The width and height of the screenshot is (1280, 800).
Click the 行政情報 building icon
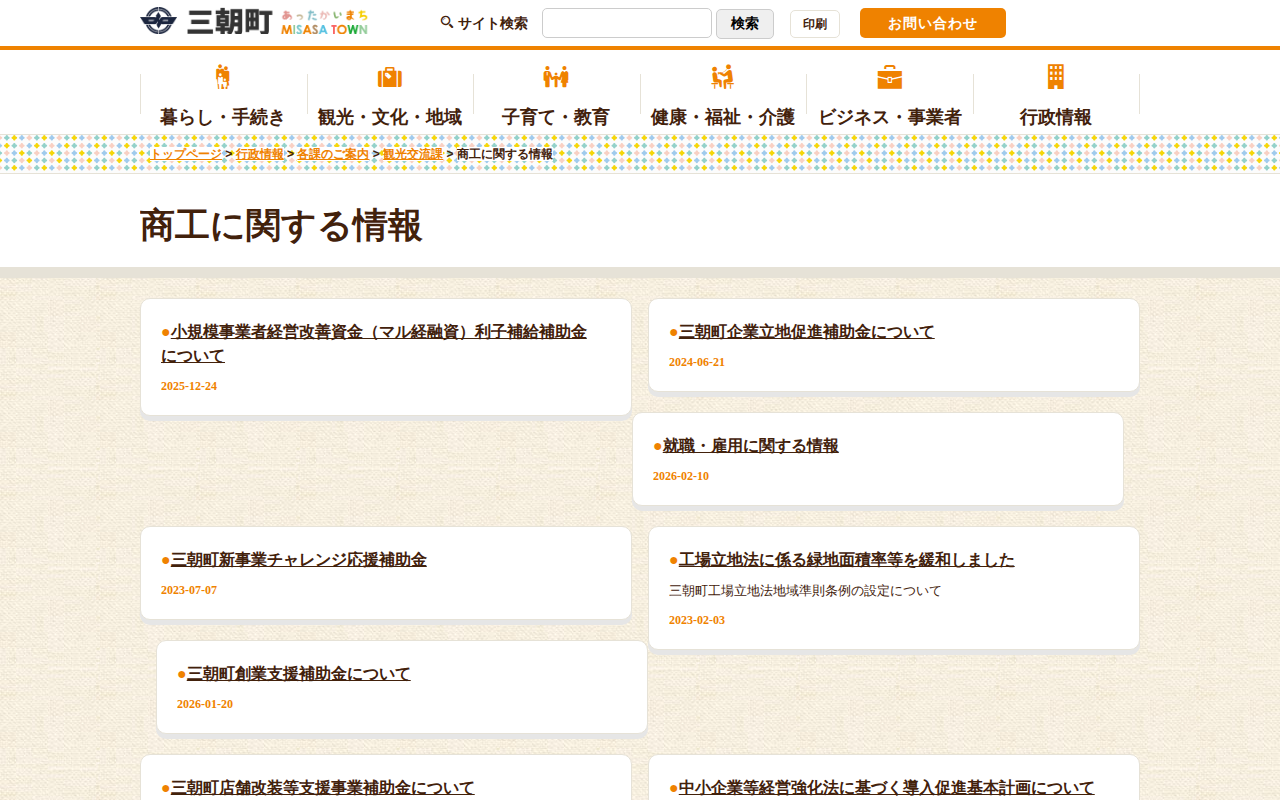point(1056,77)
